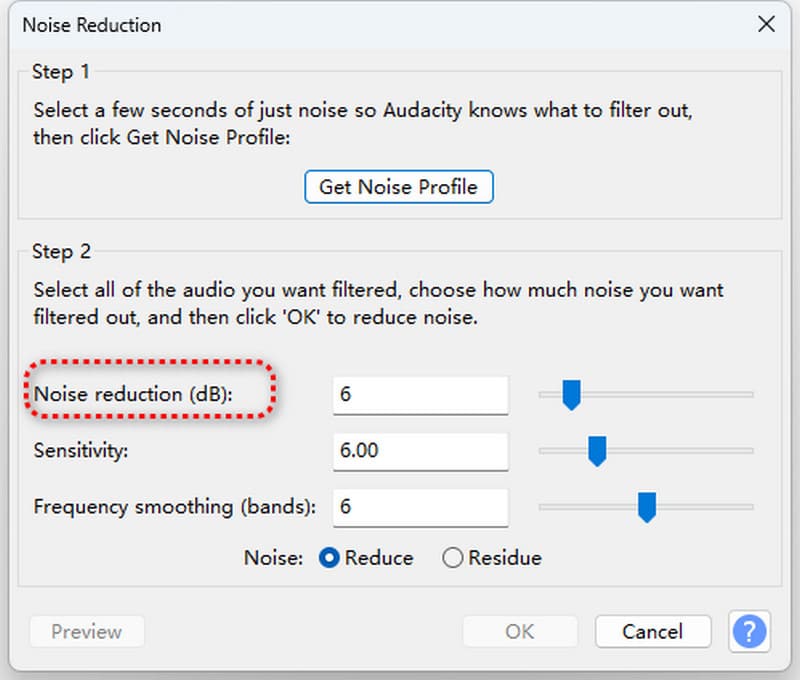The width and height of the screenshot is (800, 680).
Task: Click the Sensitivity slider handle
Action: tap(597, 452)
